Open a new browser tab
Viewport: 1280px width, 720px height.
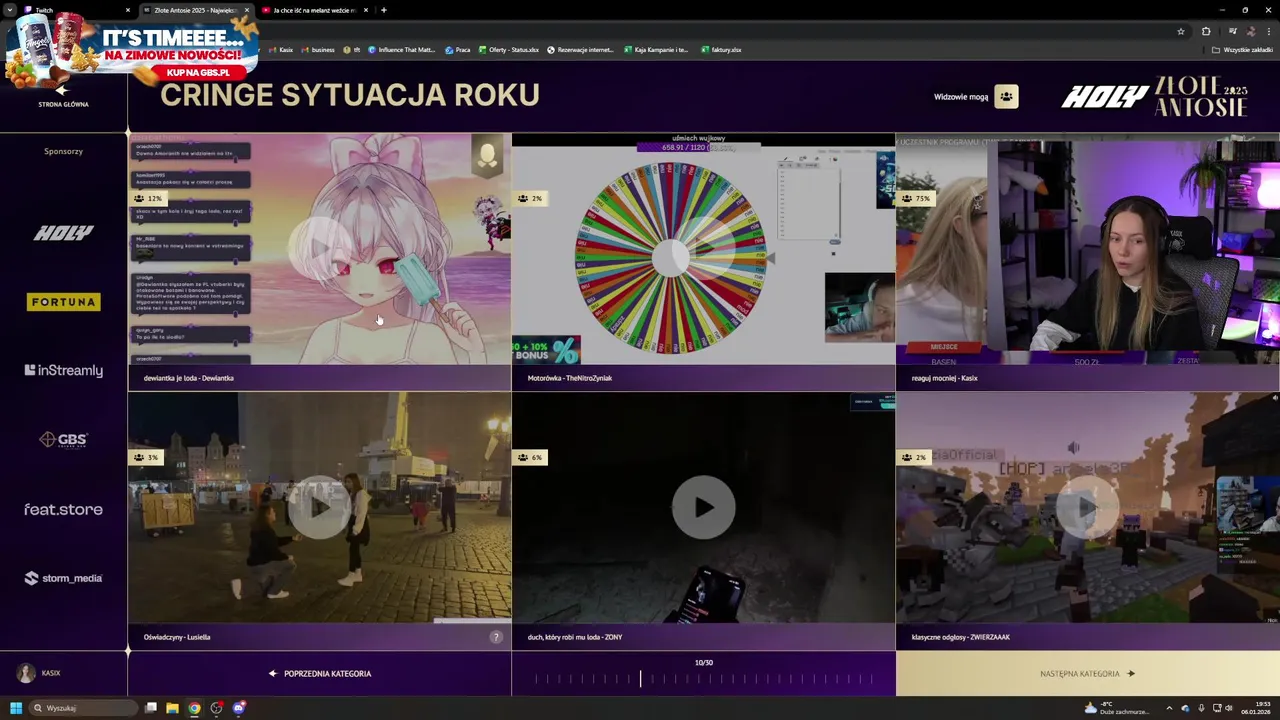tap(384, 10)
